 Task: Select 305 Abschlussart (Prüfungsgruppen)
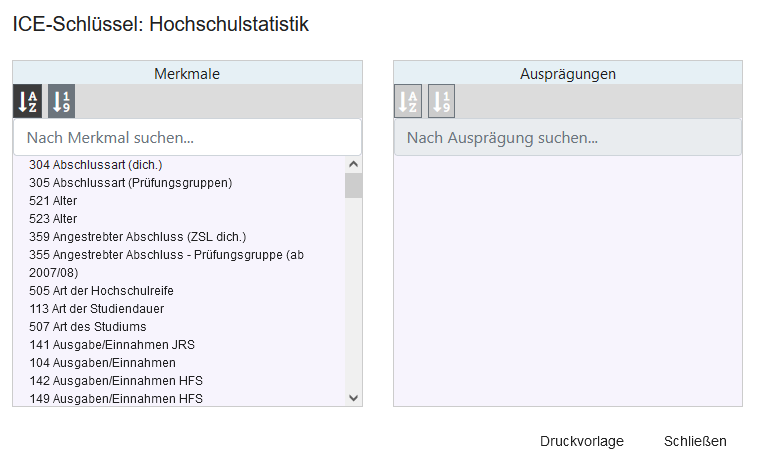130,183
